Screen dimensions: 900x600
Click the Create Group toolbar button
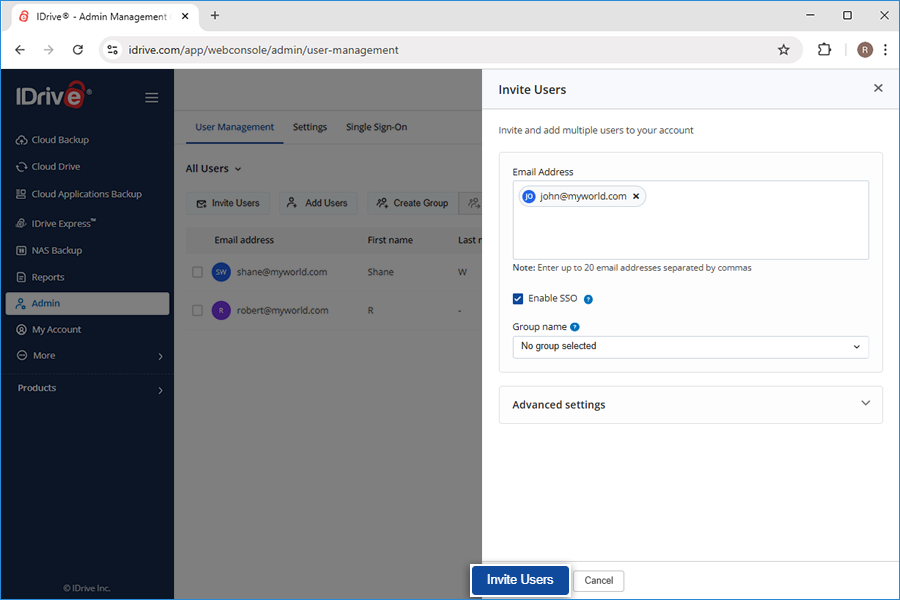click(412, 203)
